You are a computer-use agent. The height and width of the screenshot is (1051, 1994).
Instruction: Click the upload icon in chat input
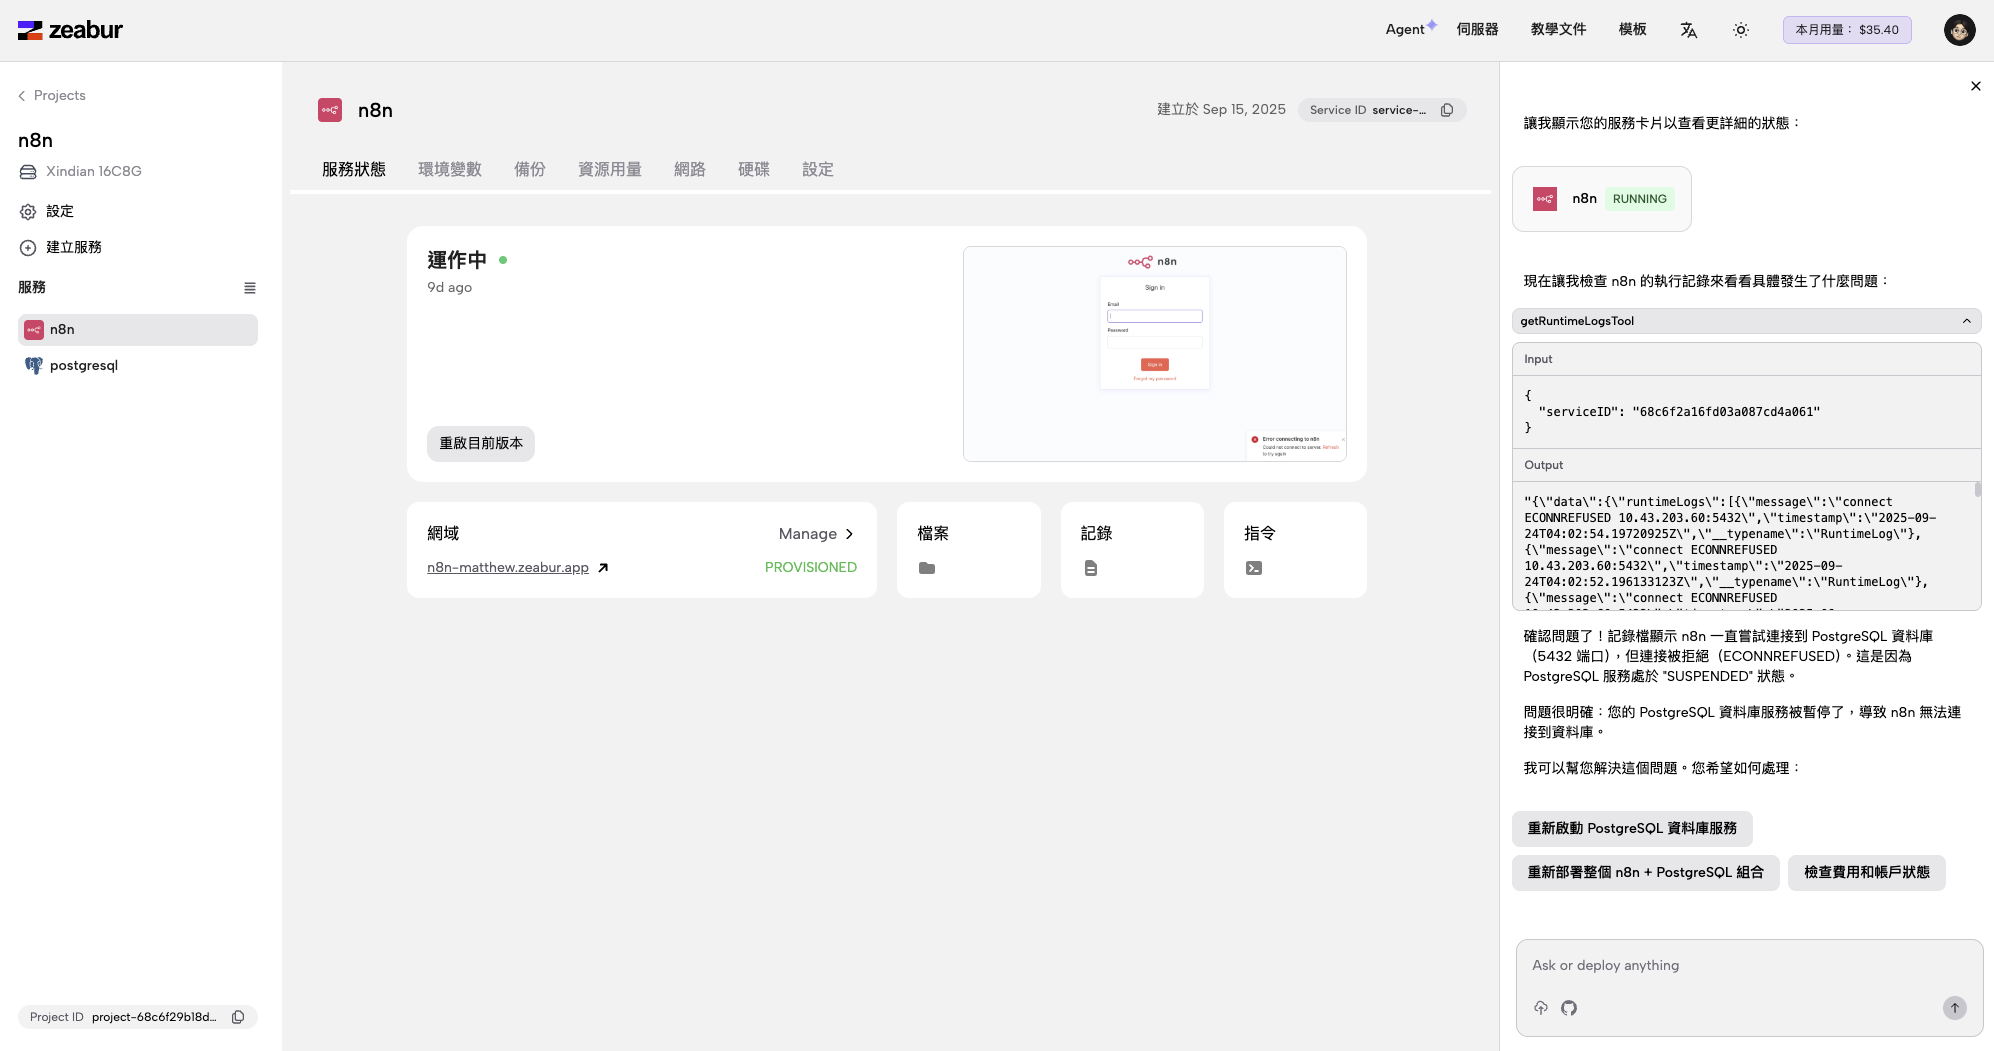coord(1541,1008)
